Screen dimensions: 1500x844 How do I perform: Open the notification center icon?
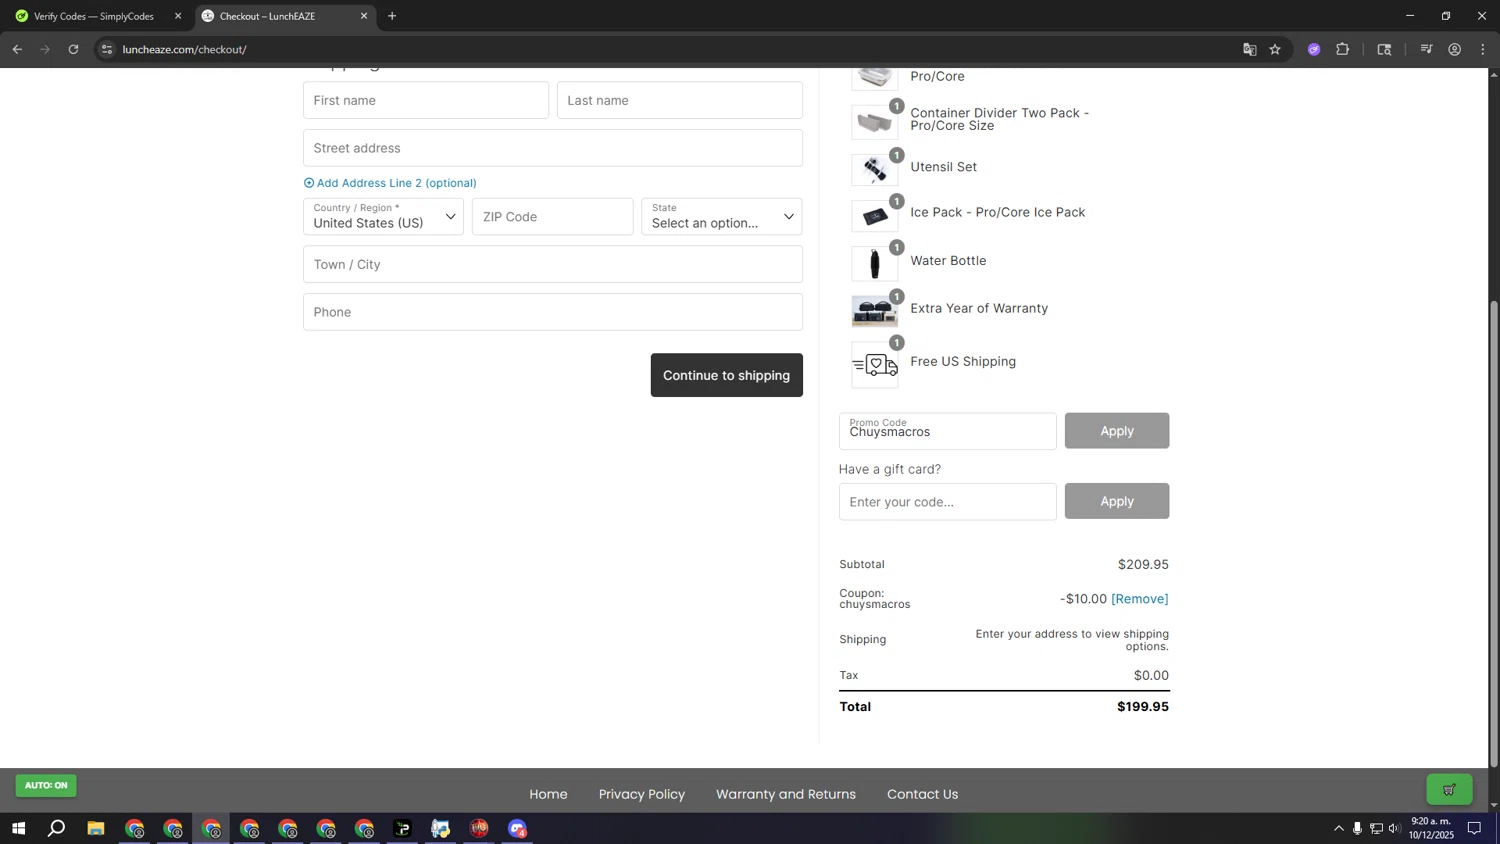[1474, 828]
